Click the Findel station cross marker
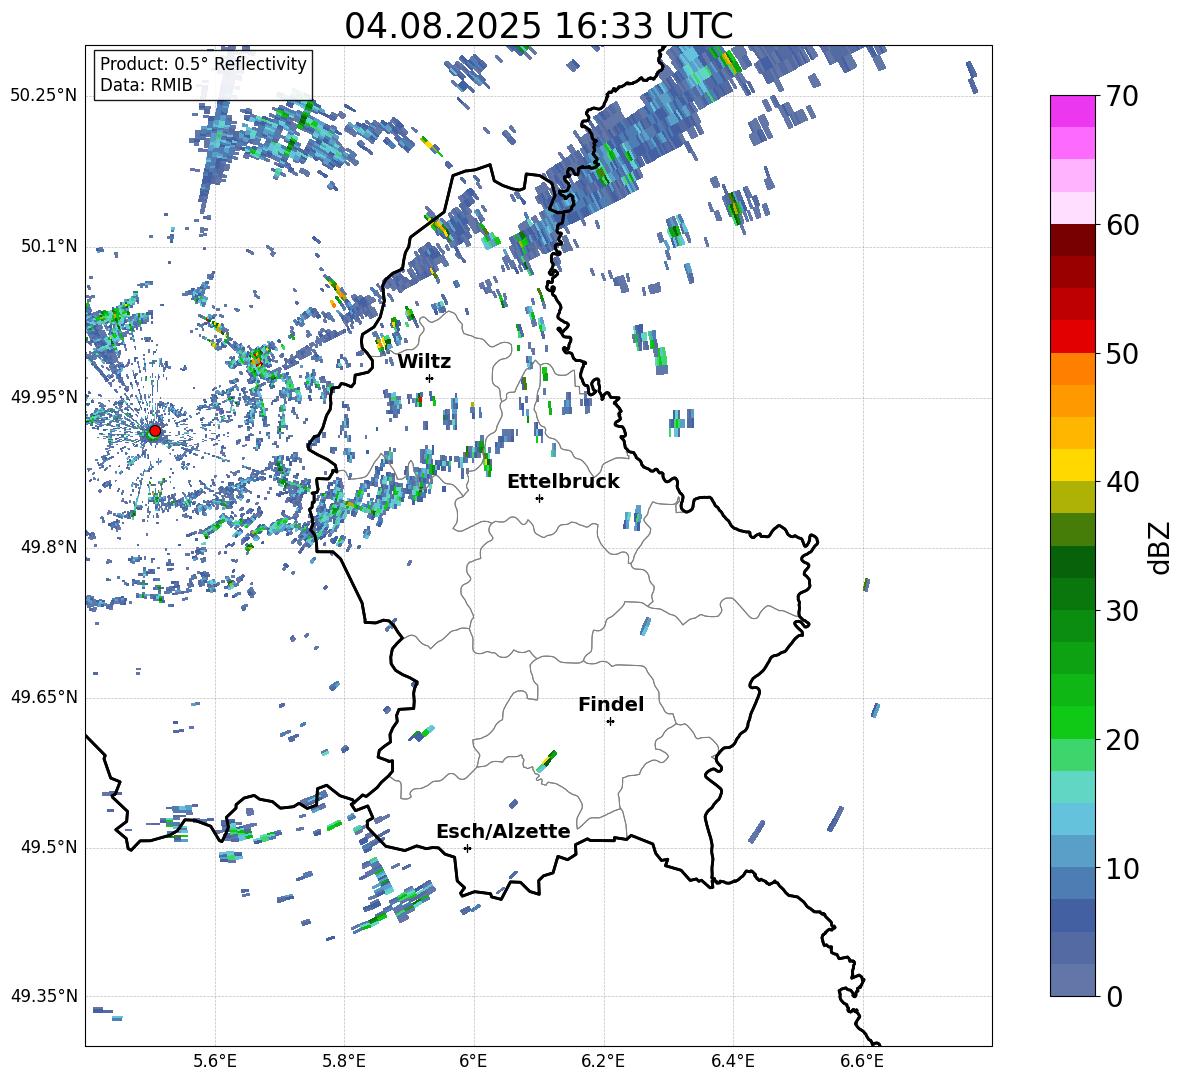Screen dimensions: 1184x1081 (x=610, y=722)
